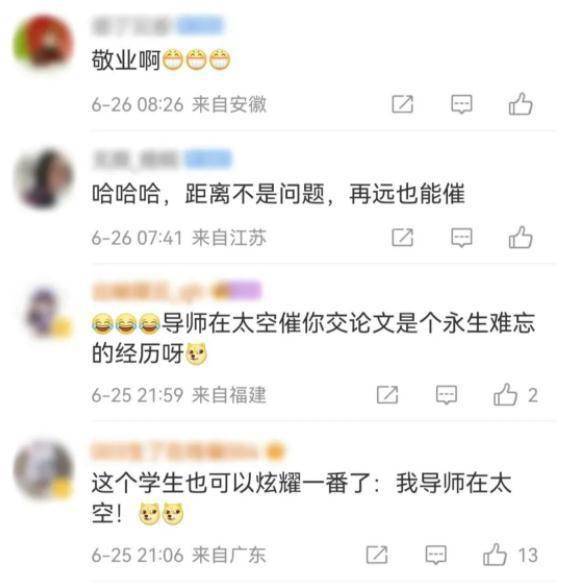Screen dimensions: 565x588
Task: Like the 敬业啊 comment from 安徽
Action: coord(520,104)
